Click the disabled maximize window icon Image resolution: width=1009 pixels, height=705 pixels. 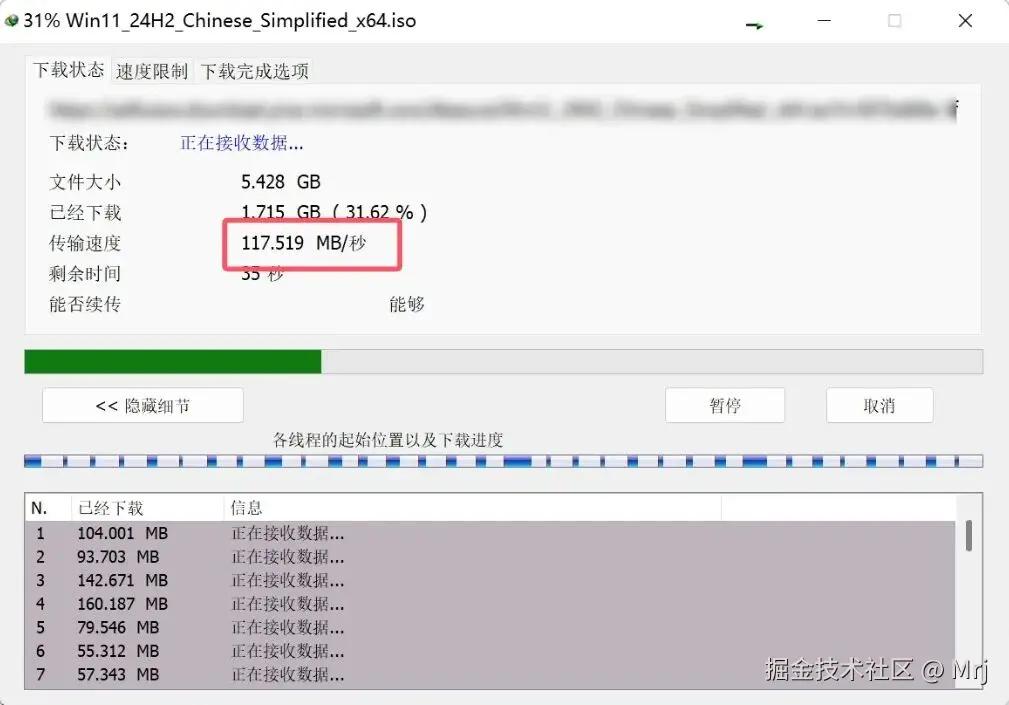pos(894,21)
